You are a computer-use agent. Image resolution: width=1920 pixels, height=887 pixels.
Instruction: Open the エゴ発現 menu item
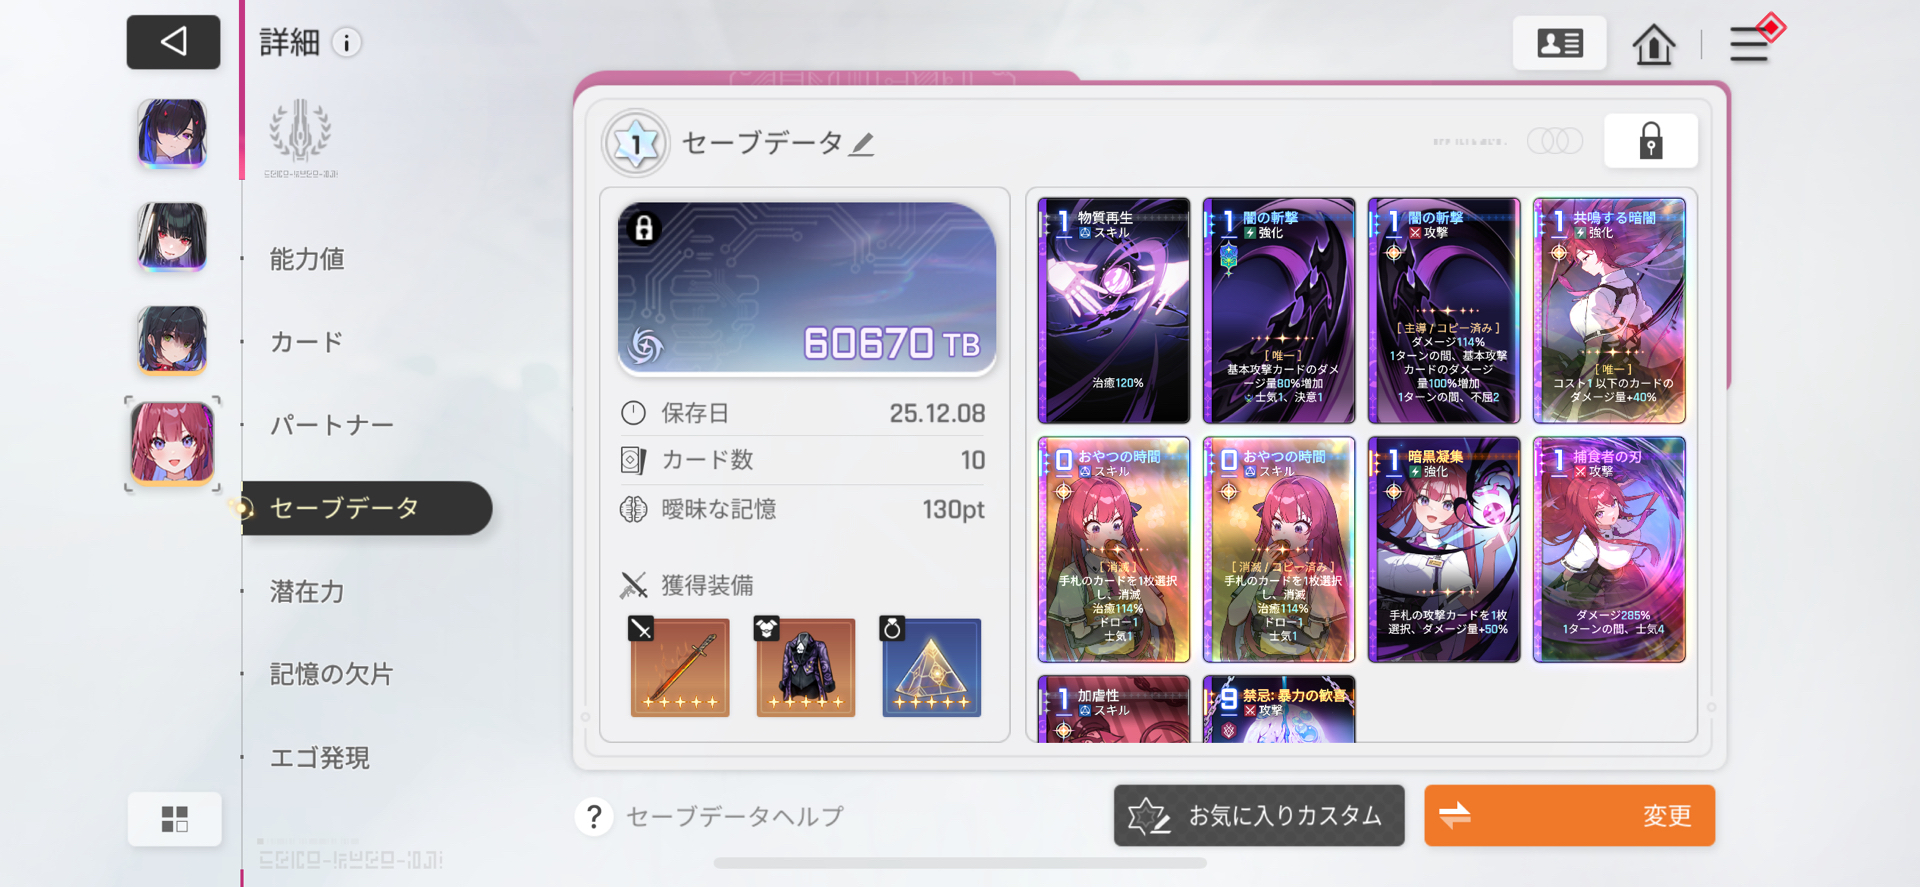[320, 757]
